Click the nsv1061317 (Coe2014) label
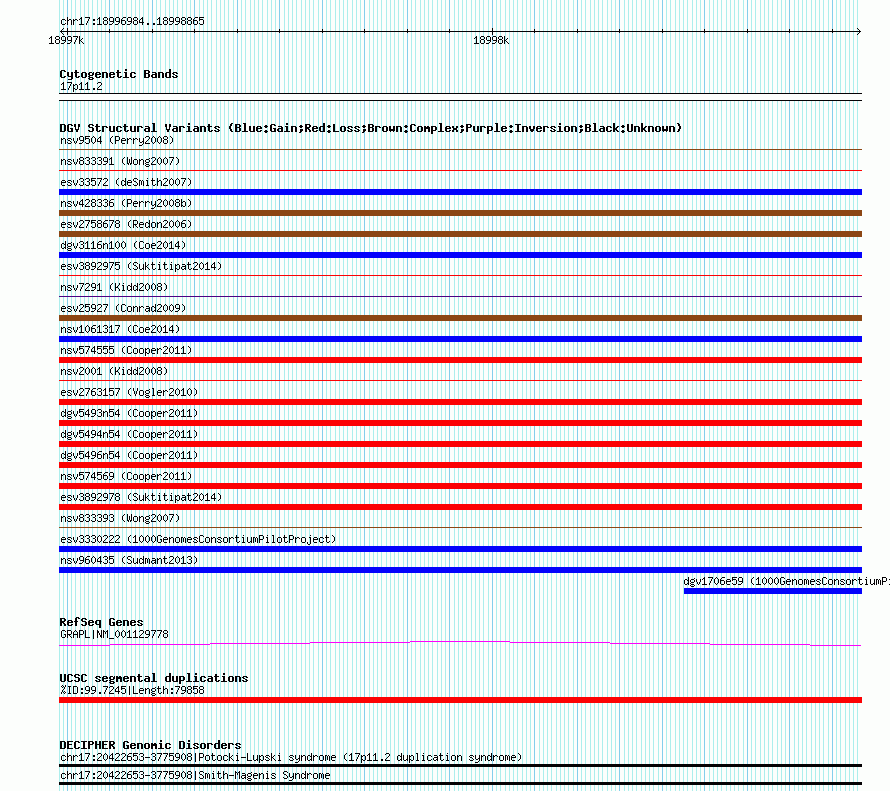The height and width of the screenshot is (791, 890). [120, 329]
